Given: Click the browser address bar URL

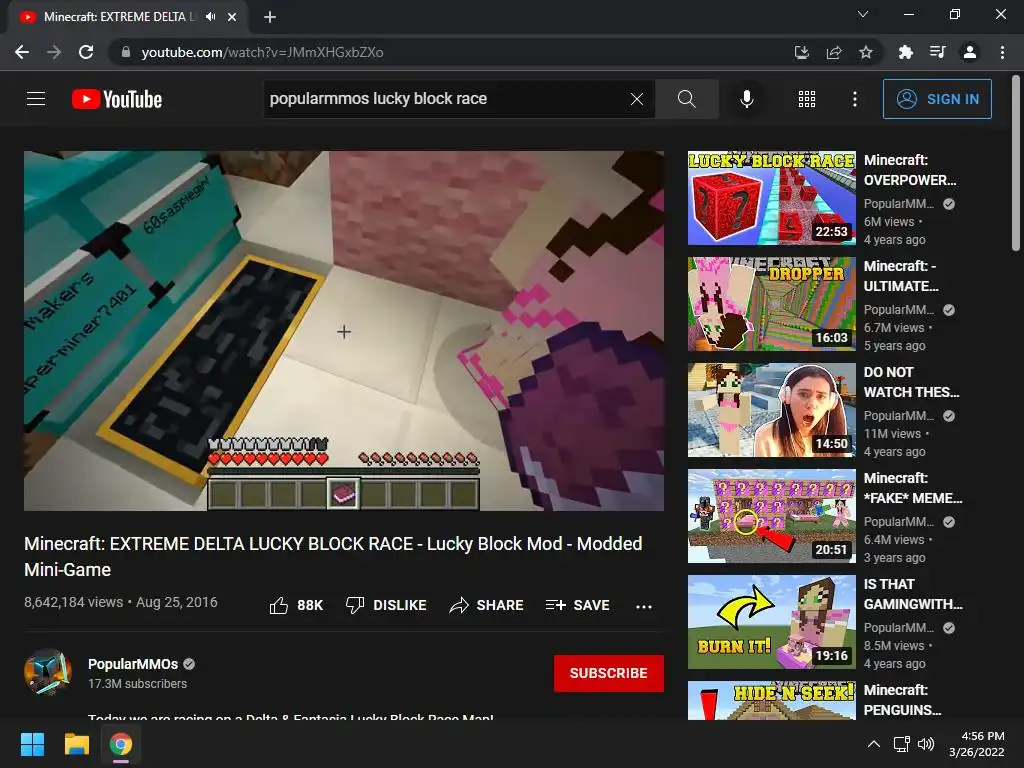Looking at the screenshot, I should (x=263, y=52).
